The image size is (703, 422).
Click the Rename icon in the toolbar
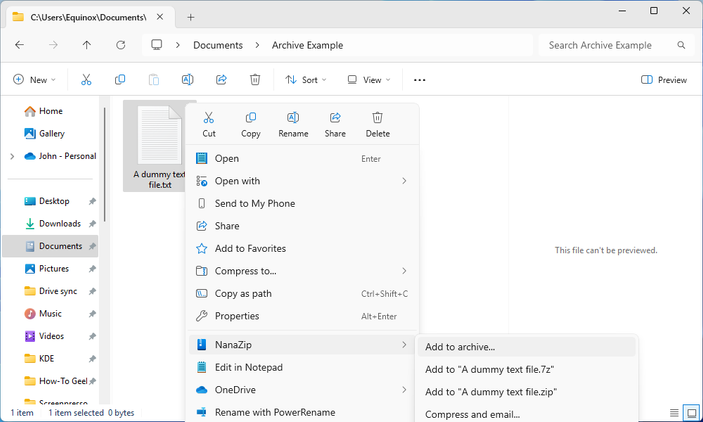click(187, 80)
